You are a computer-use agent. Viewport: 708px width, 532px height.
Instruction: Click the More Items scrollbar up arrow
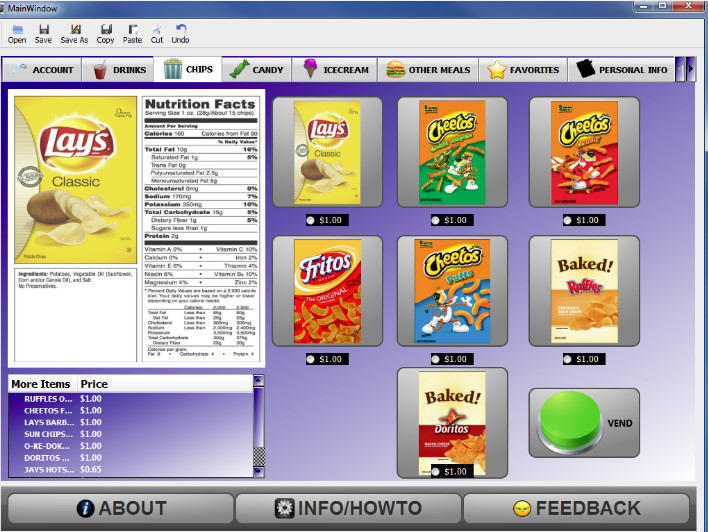(x=259, y=380)
